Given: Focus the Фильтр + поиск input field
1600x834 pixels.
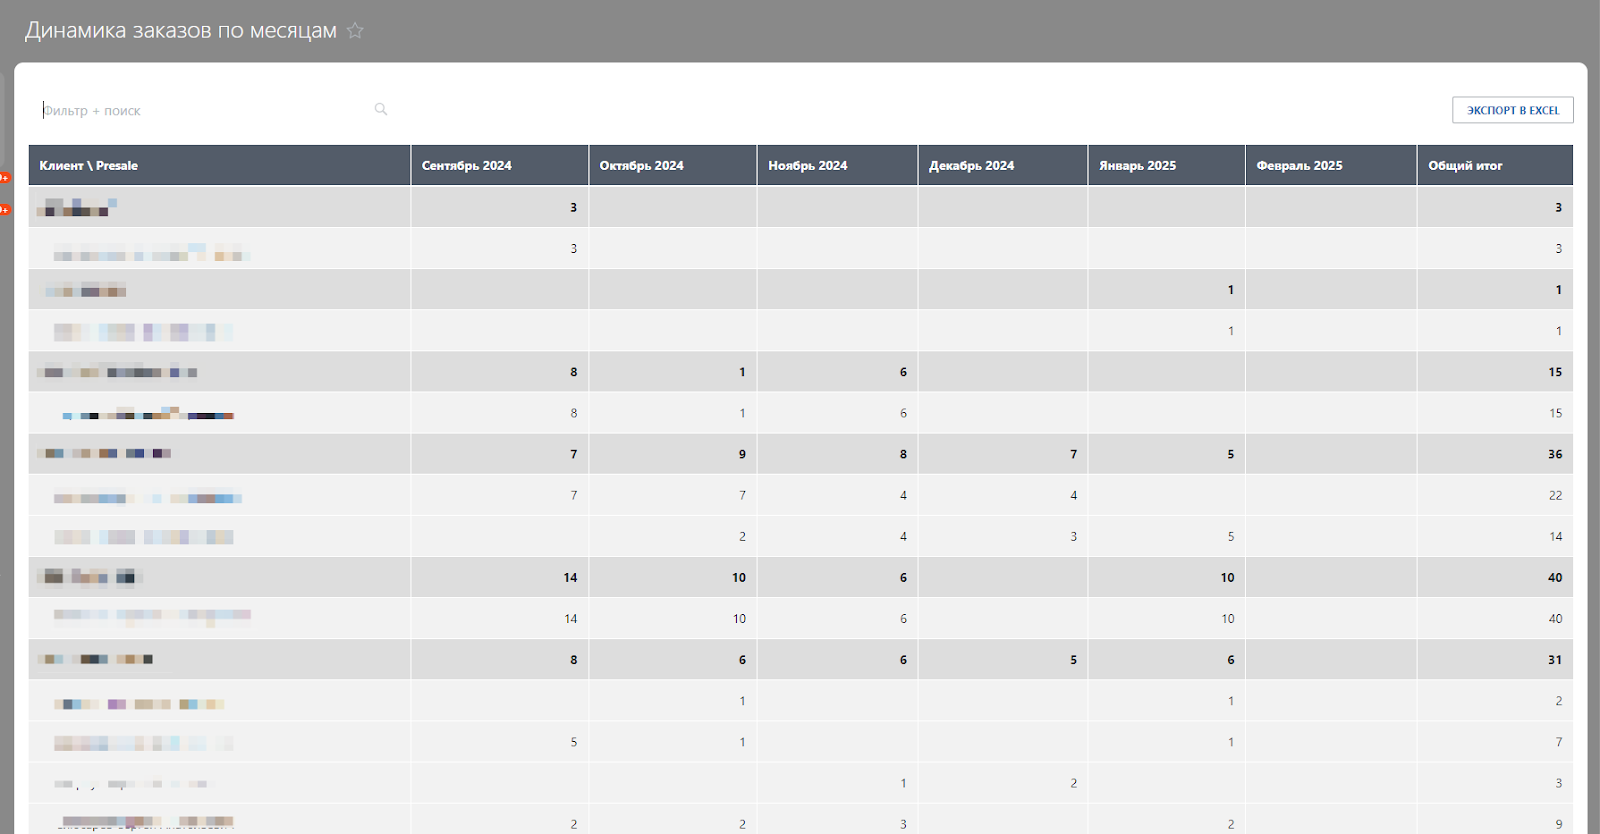Looking at the screenshot, I should click(200, 111).
